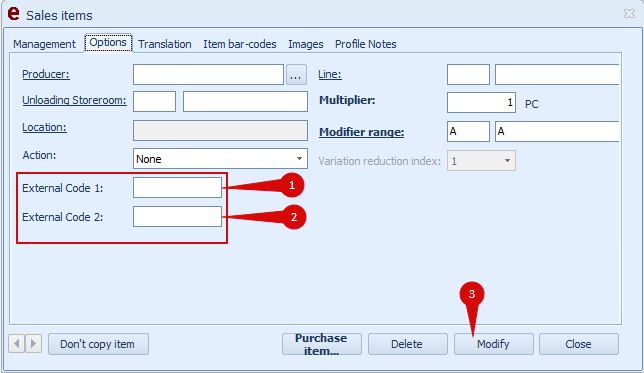The height and width of the screenshot is (373, 644).
Task: Click the Unloading Storeroom link
Action: (74, 100)
